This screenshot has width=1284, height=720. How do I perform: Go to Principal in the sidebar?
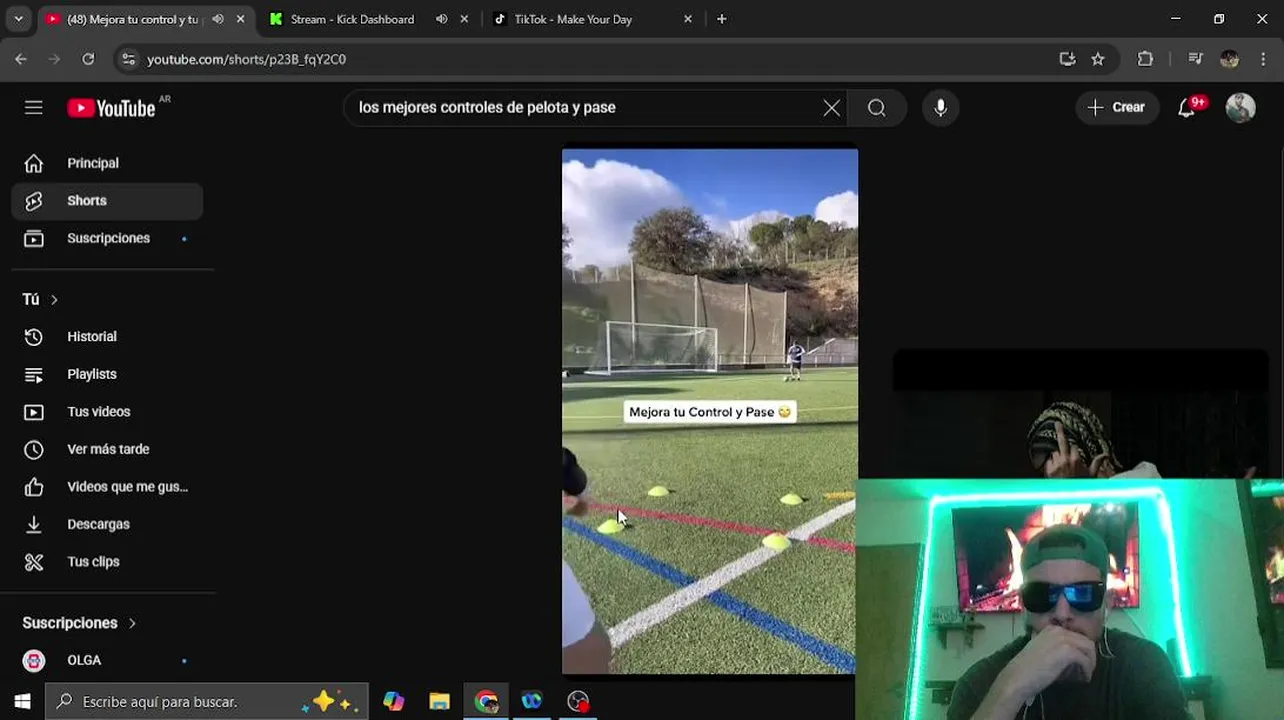point(107,163)
